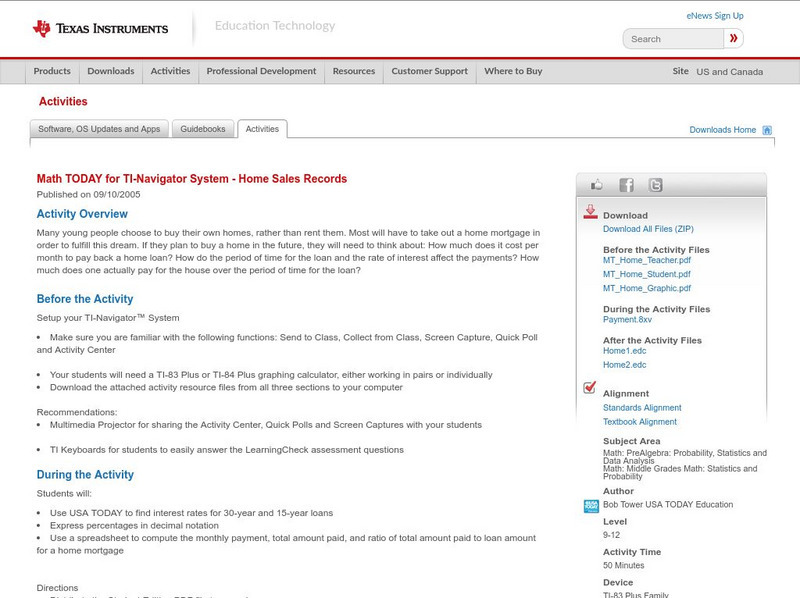Image resolution: width=800 pixels, height=598 pixels.
Task: Switch to Software, OS Updates and Apps tab
Action: pos(99,129)
